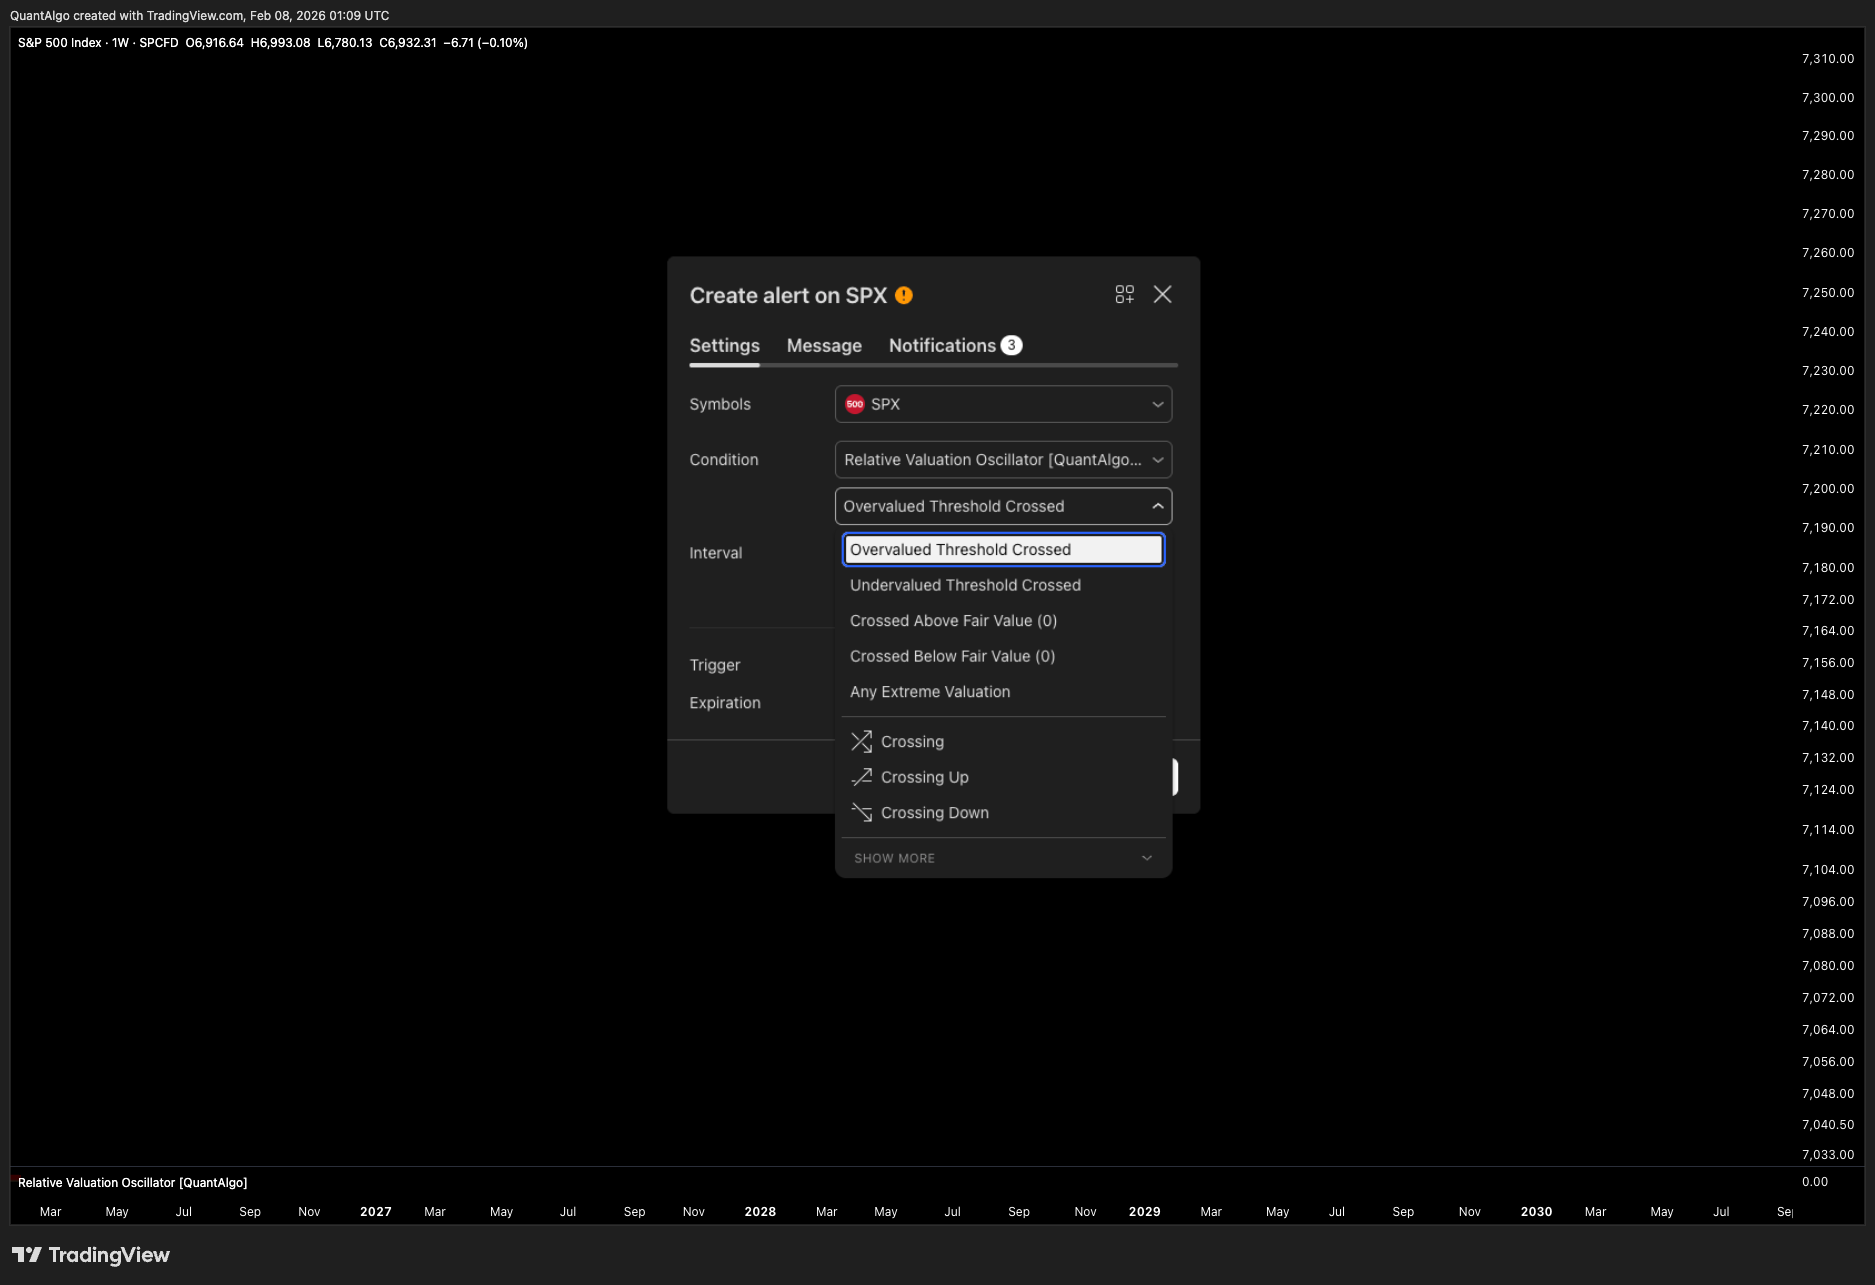Choose Crossed Below Fair Value (0)

click(x=1003, y=656)
